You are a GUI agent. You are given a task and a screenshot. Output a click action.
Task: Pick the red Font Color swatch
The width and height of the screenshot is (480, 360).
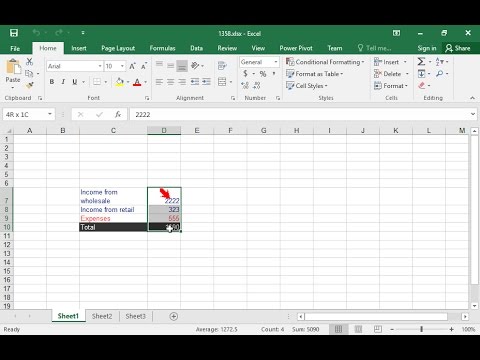coord(137,82)
